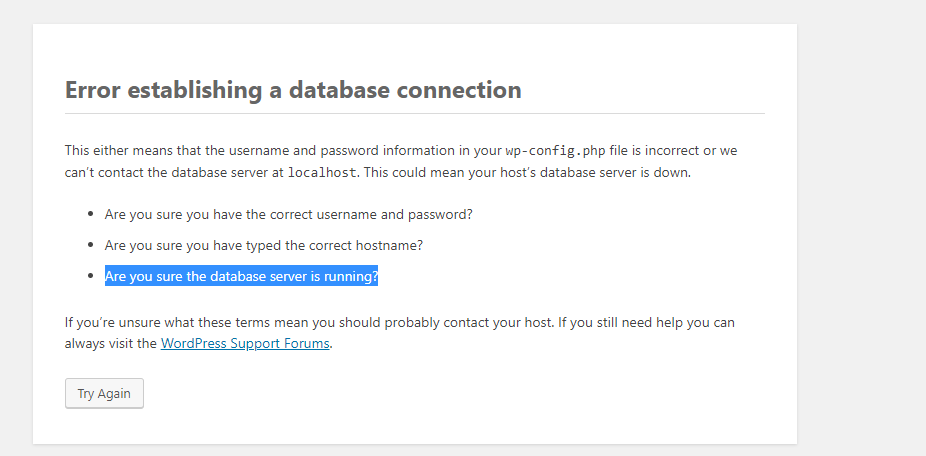
Task: Click the highlighted database server running question
Action: click(x=241, y=276)
